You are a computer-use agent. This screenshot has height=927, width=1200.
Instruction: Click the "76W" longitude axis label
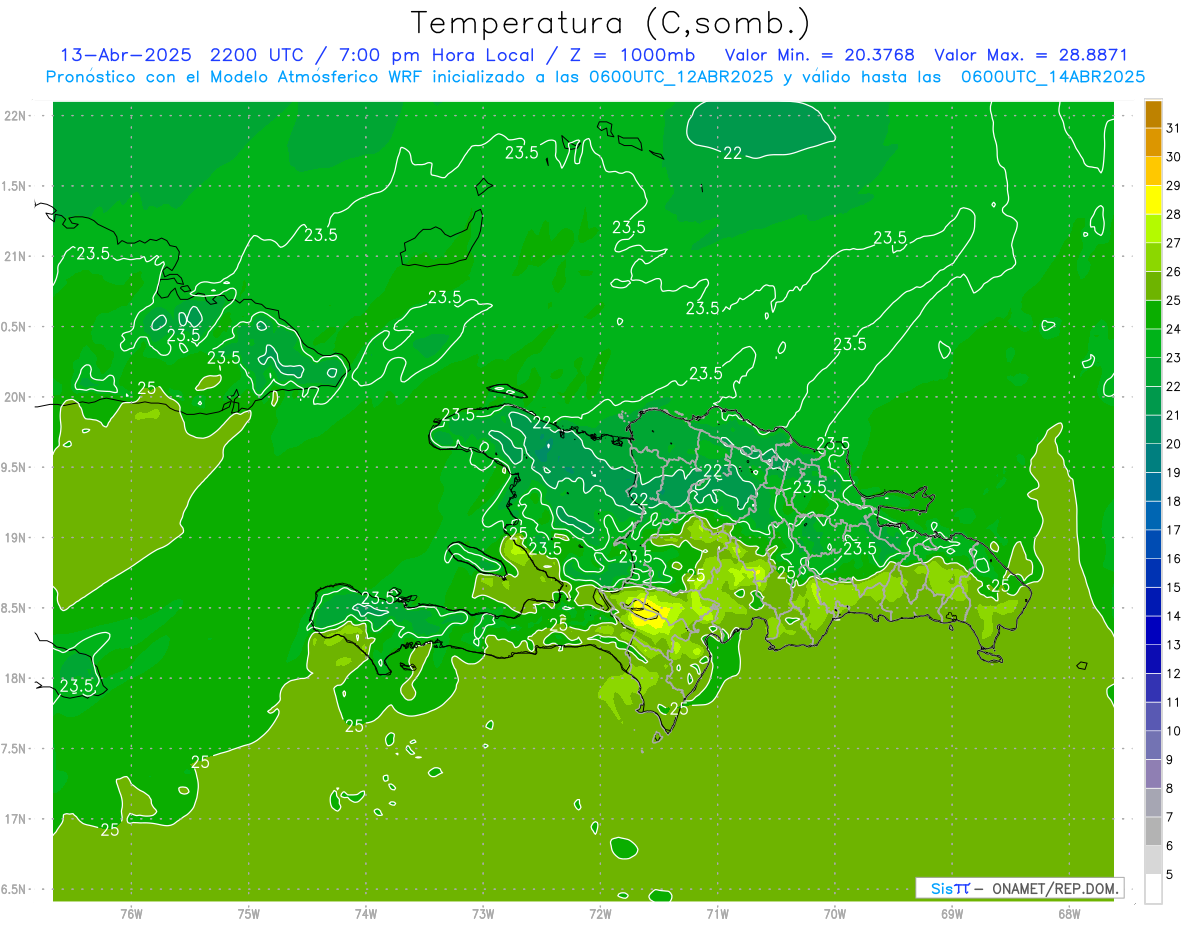pos(131,914)
